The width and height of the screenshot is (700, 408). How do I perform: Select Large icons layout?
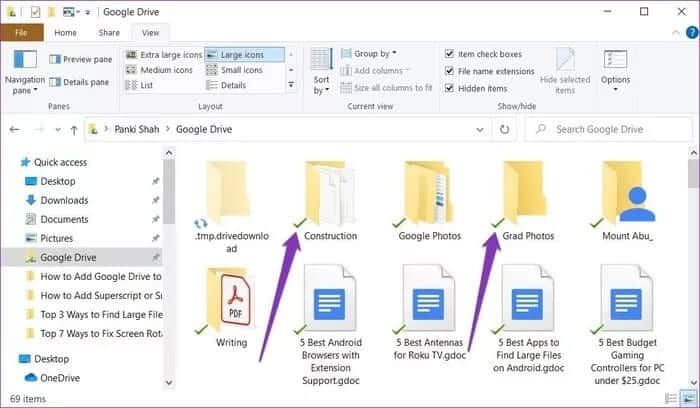pyautogui.click(x=244, y=55)
